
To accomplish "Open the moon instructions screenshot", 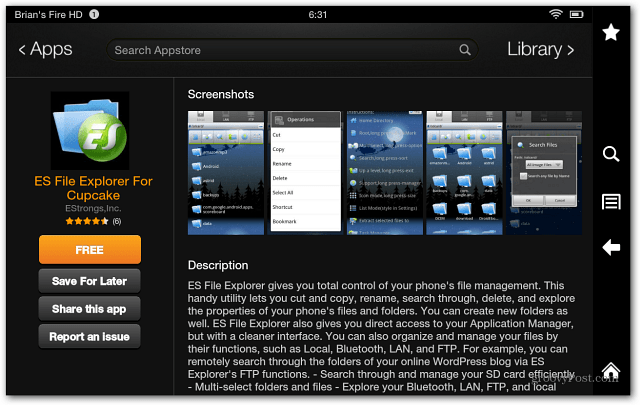I will (x=384, y=173).
